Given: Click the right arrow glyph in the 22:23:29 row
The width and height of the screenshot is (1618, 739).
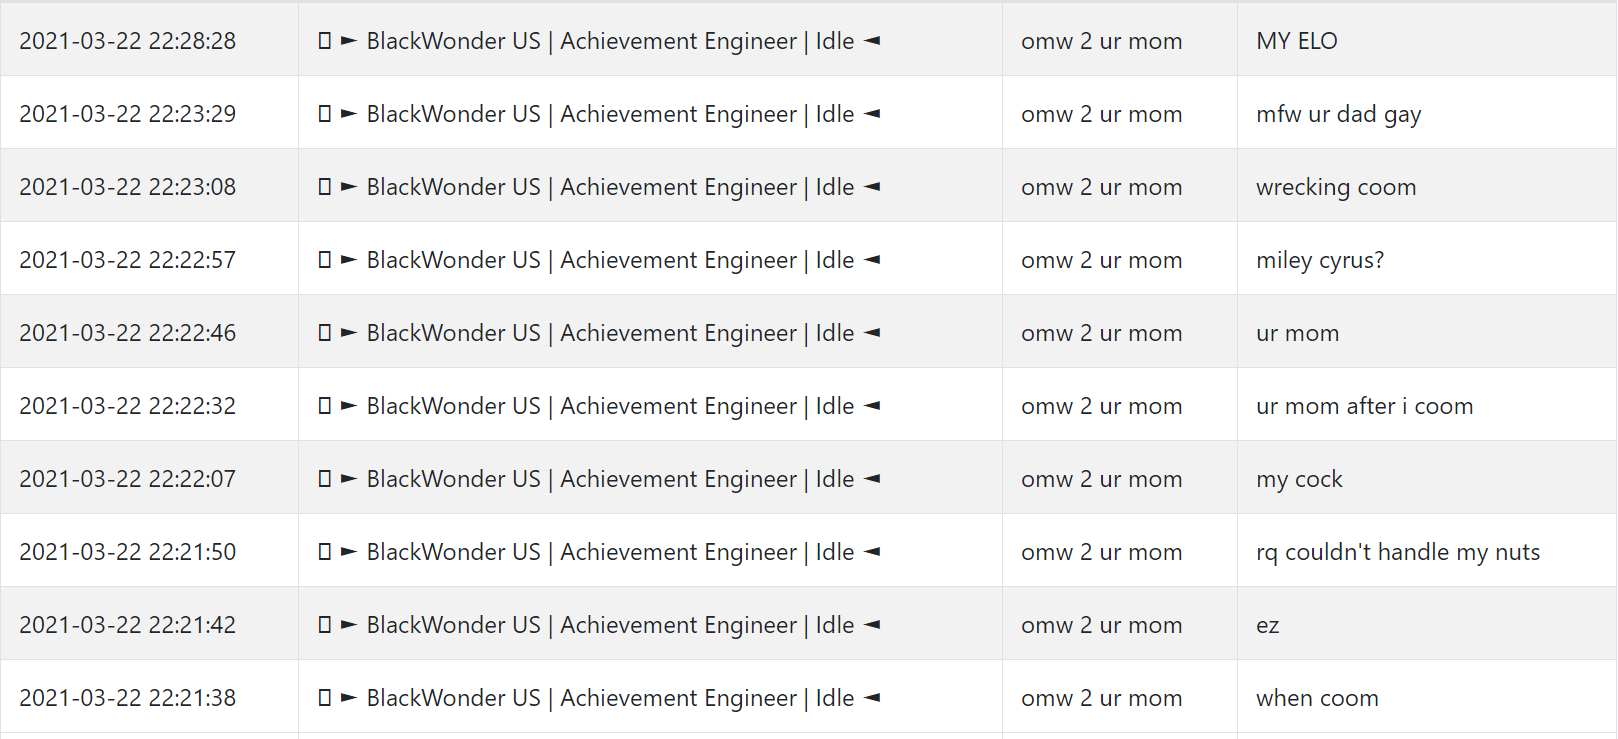Looking at the screenshot, I should (349, 114).
